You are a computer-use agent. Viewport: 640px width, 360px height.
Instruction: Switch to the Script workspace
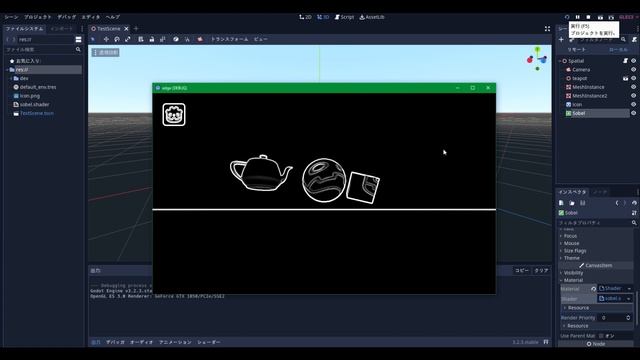coord(344,17)
